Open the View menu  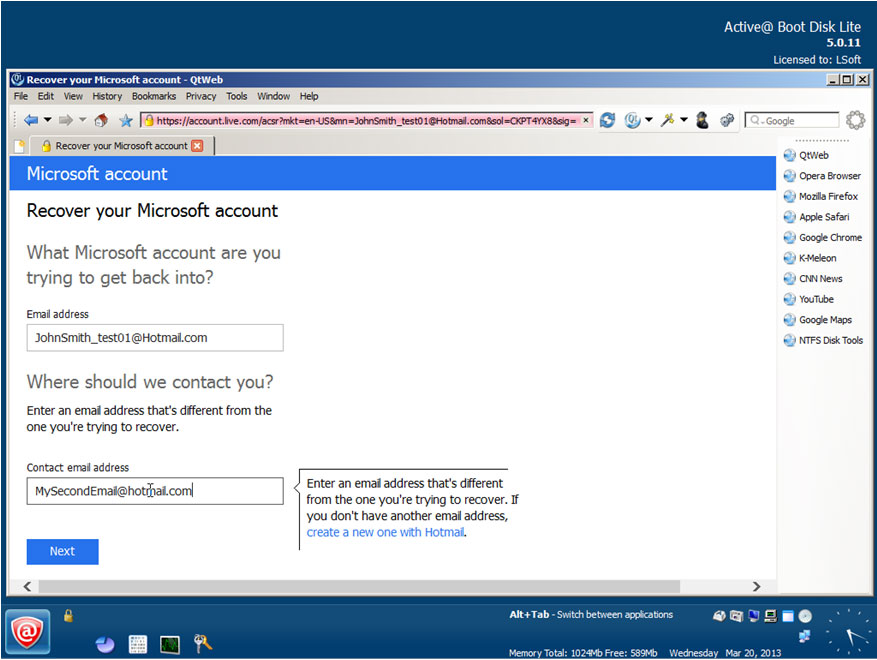[x=73, y=96]
